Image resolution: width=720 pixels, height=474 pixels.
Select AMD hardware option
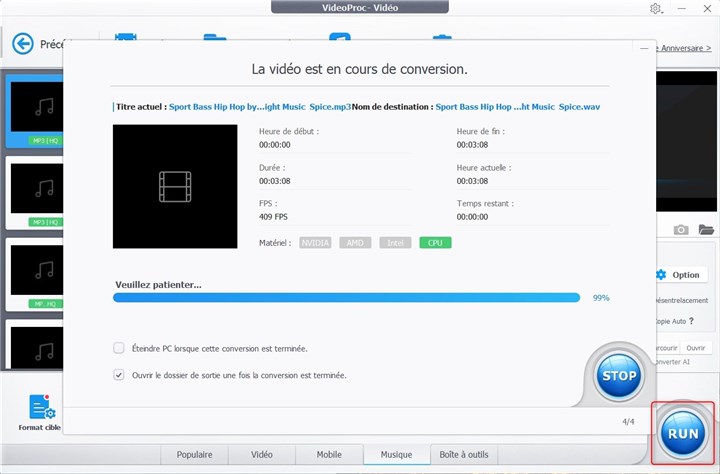[355, 243]
